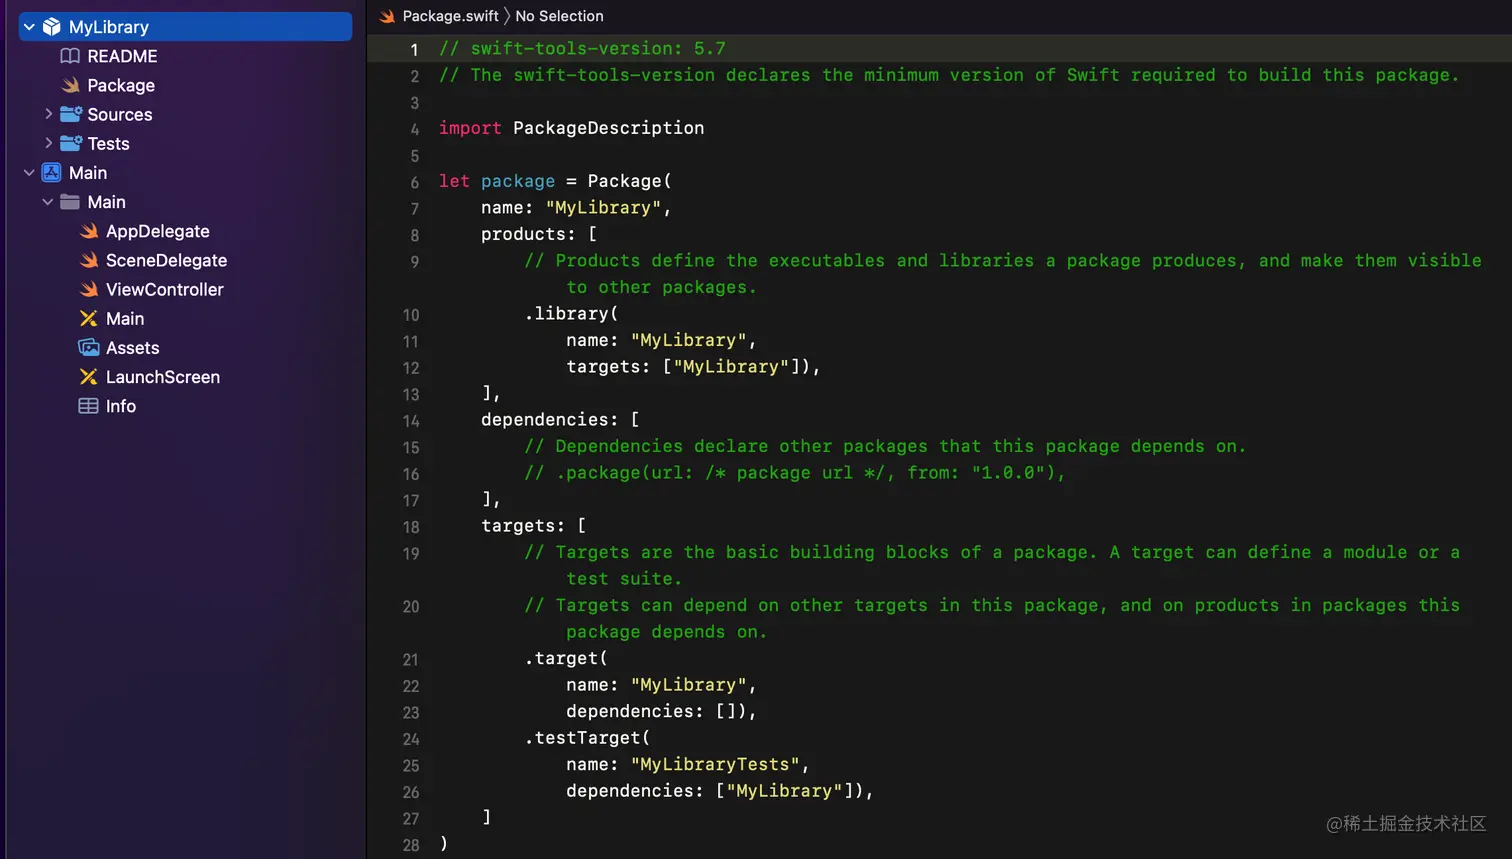Viewport: 1512px width, 859px height.
Task: Click the "let package = Package(" line
Action: (x=555, y=181)
